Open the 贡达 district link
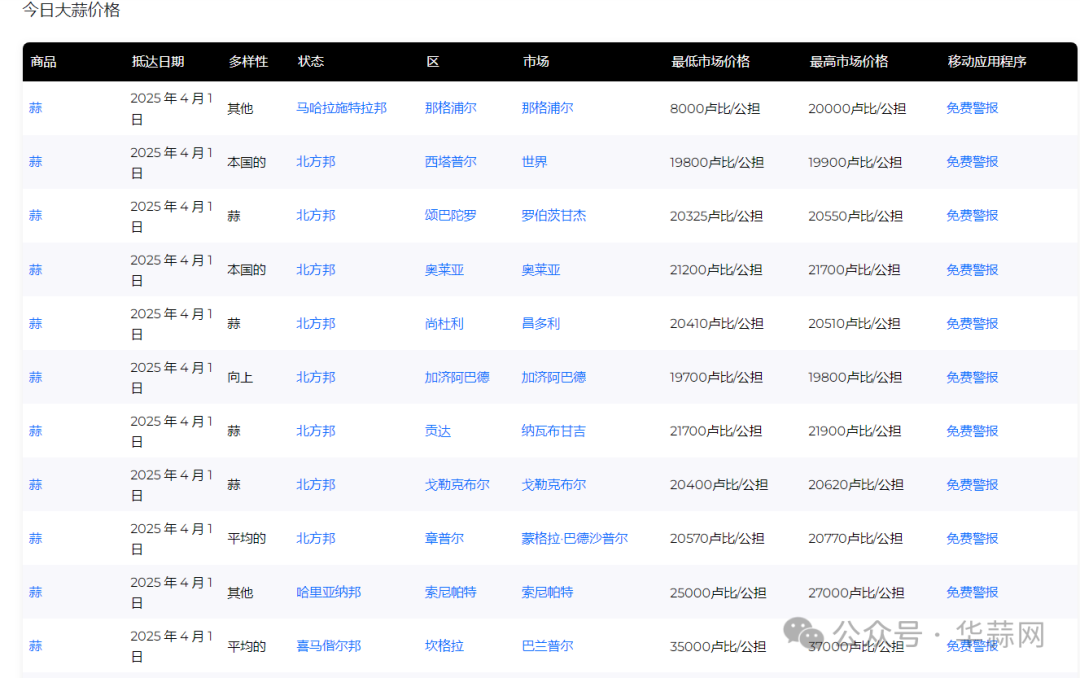 [438, 431]
